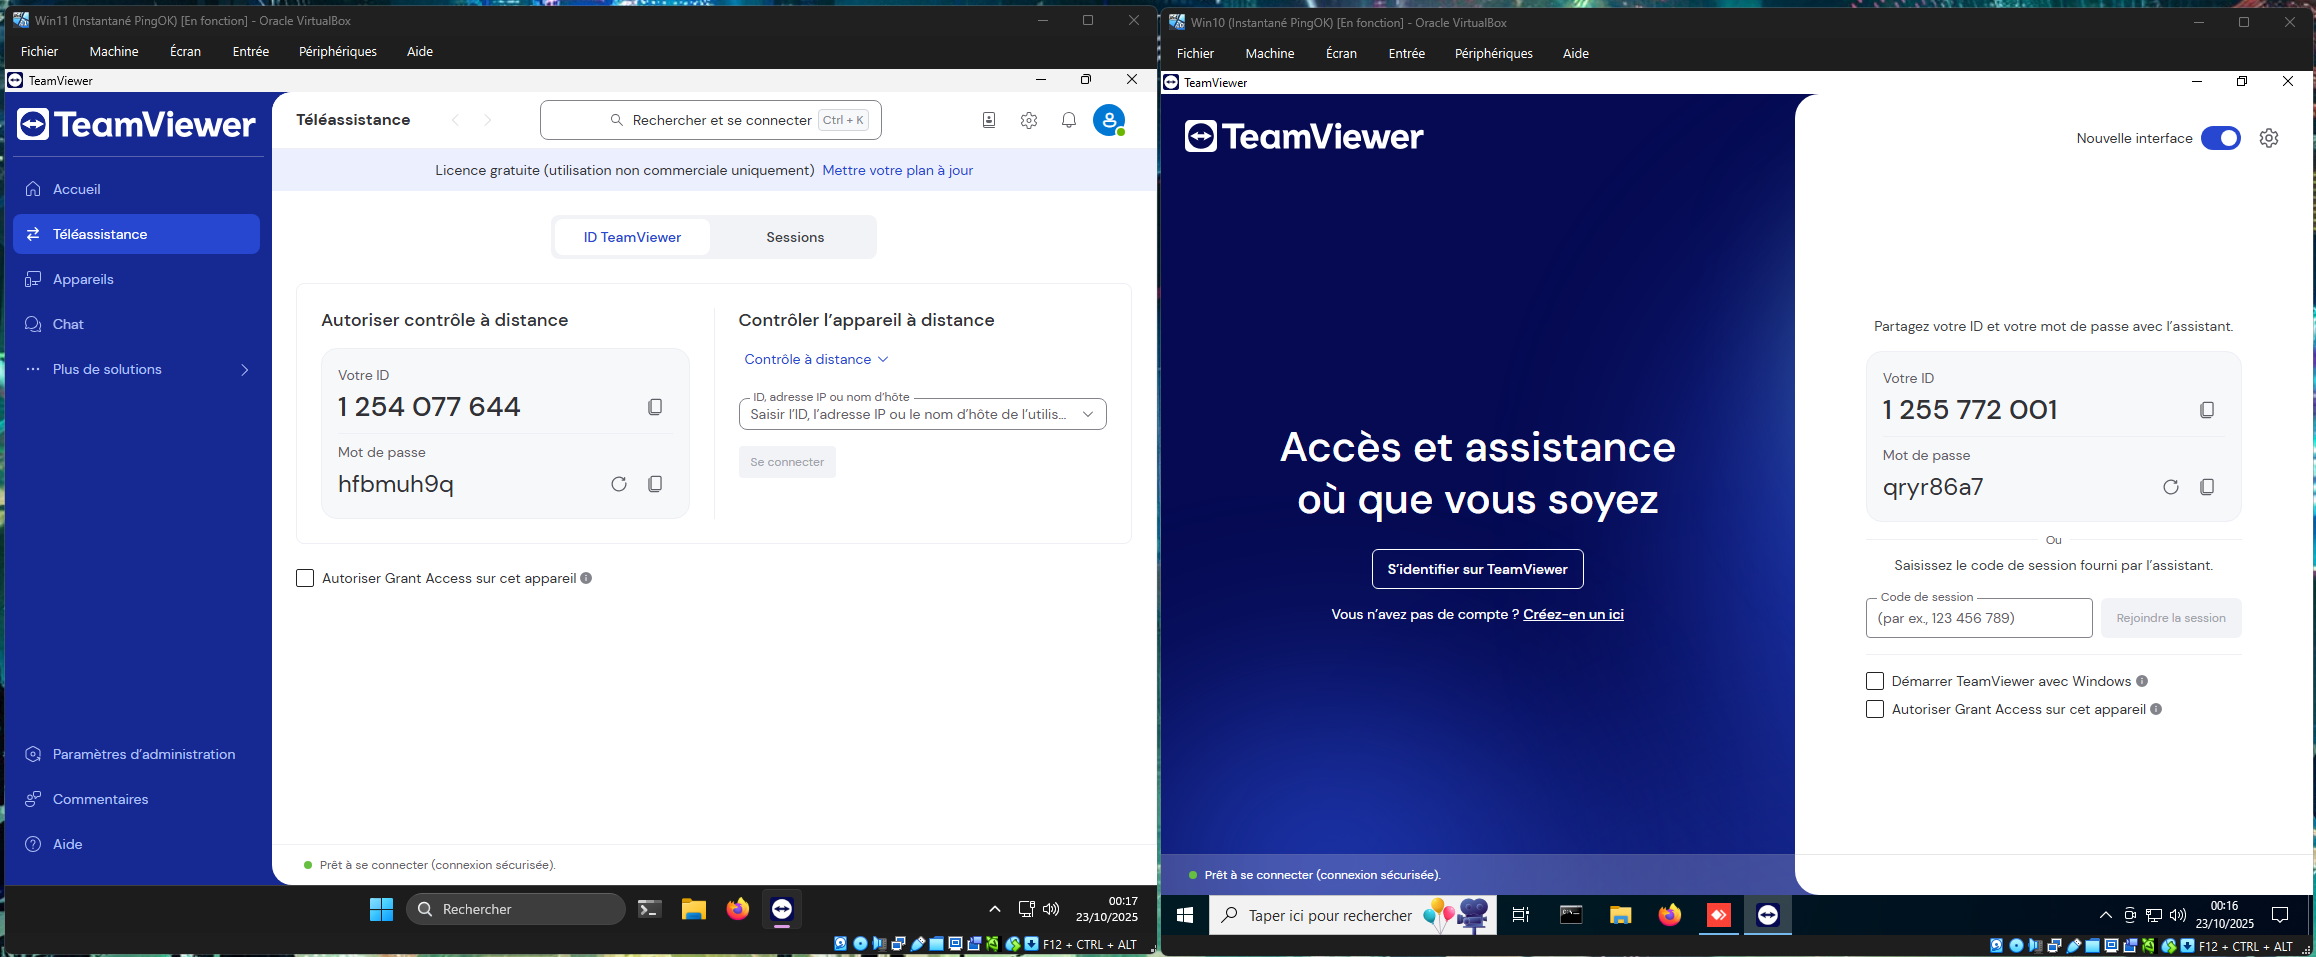The width and height of the screenshot is (2316, 957).
Task: Click the user profile avatar
Action: tap(1108, 120)
